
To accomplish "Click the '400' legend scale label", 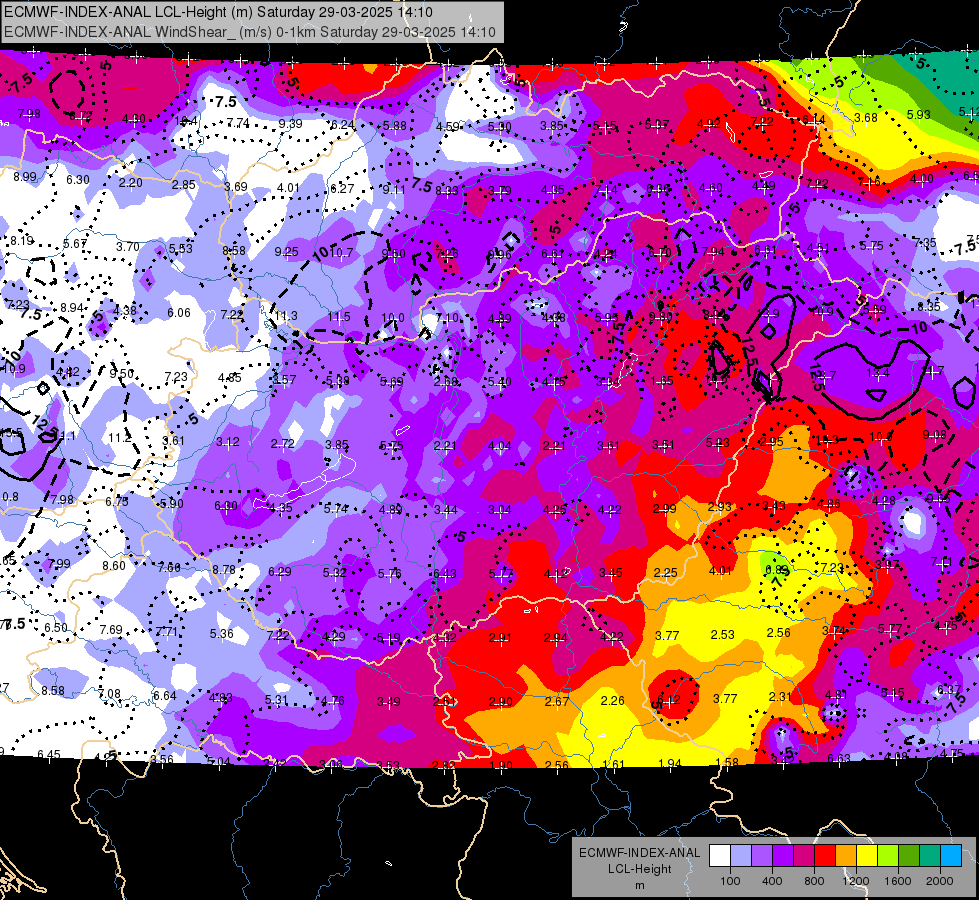I will (772, 881).
